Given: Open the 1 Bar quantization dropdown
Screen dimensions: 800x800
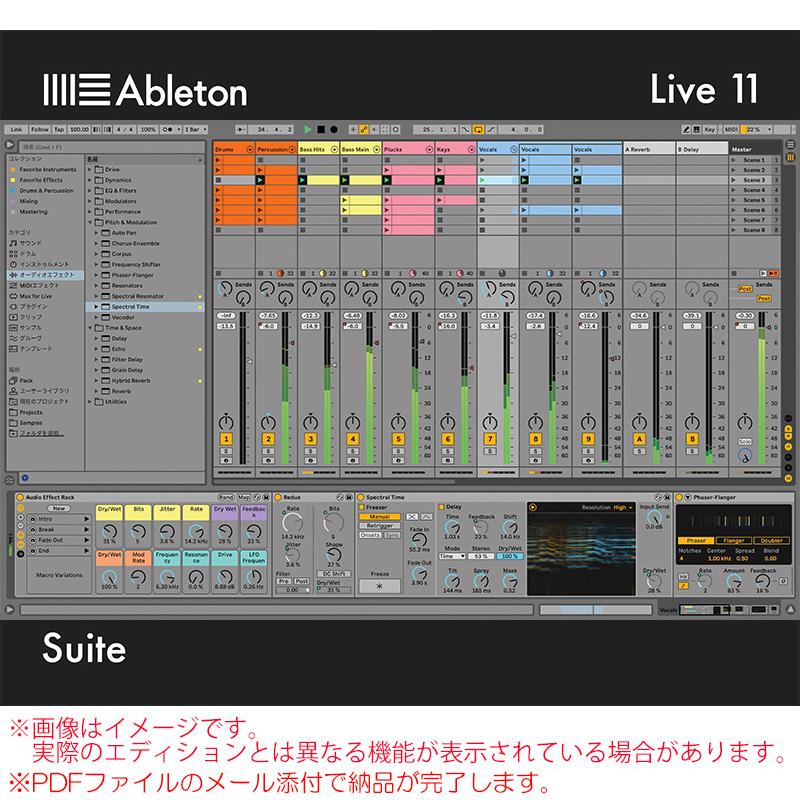Looking at the screenshot, I should [x=195, y=130].
